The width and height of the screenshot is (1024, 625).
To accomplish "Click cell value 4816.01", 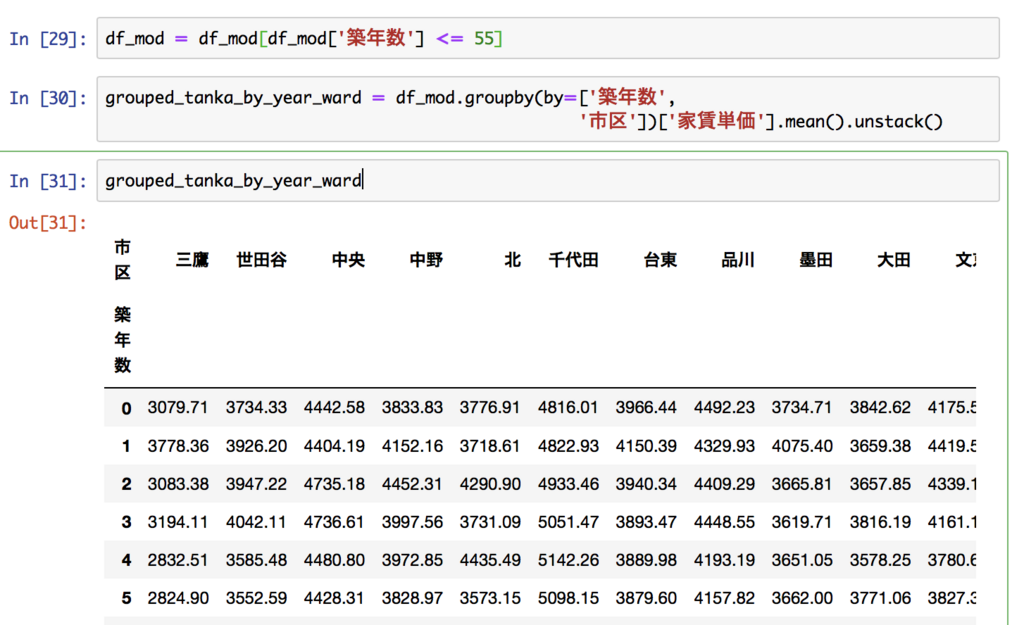I will coord(568,408).
